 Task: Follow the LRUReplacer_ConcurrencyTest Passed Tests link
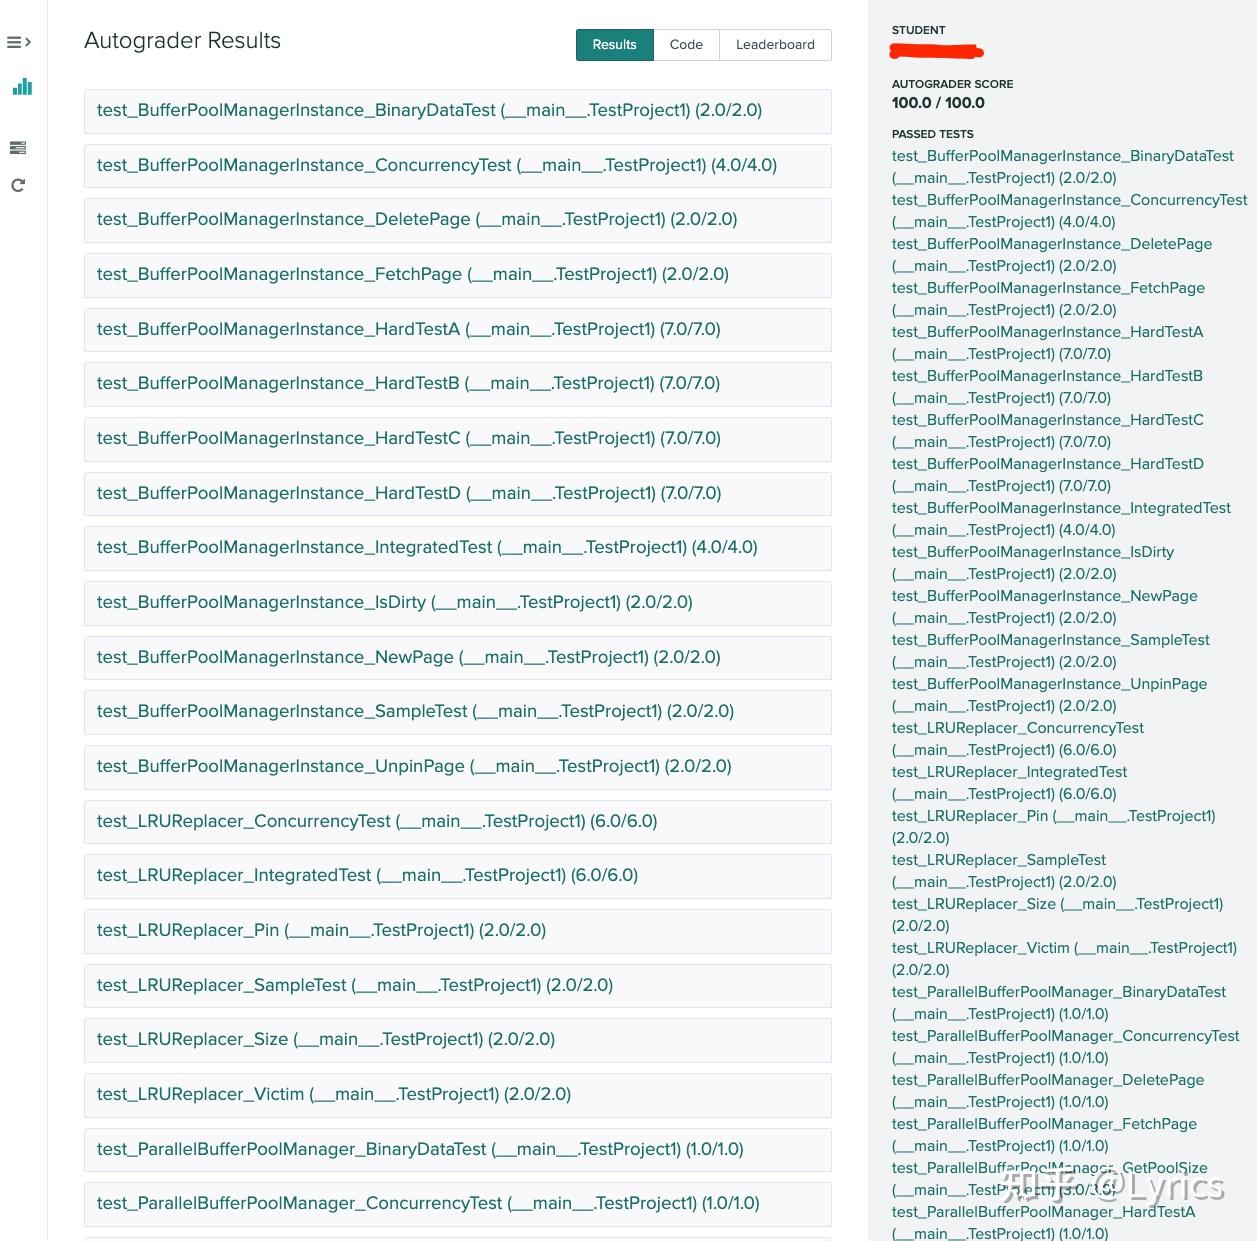(1018, 739)
